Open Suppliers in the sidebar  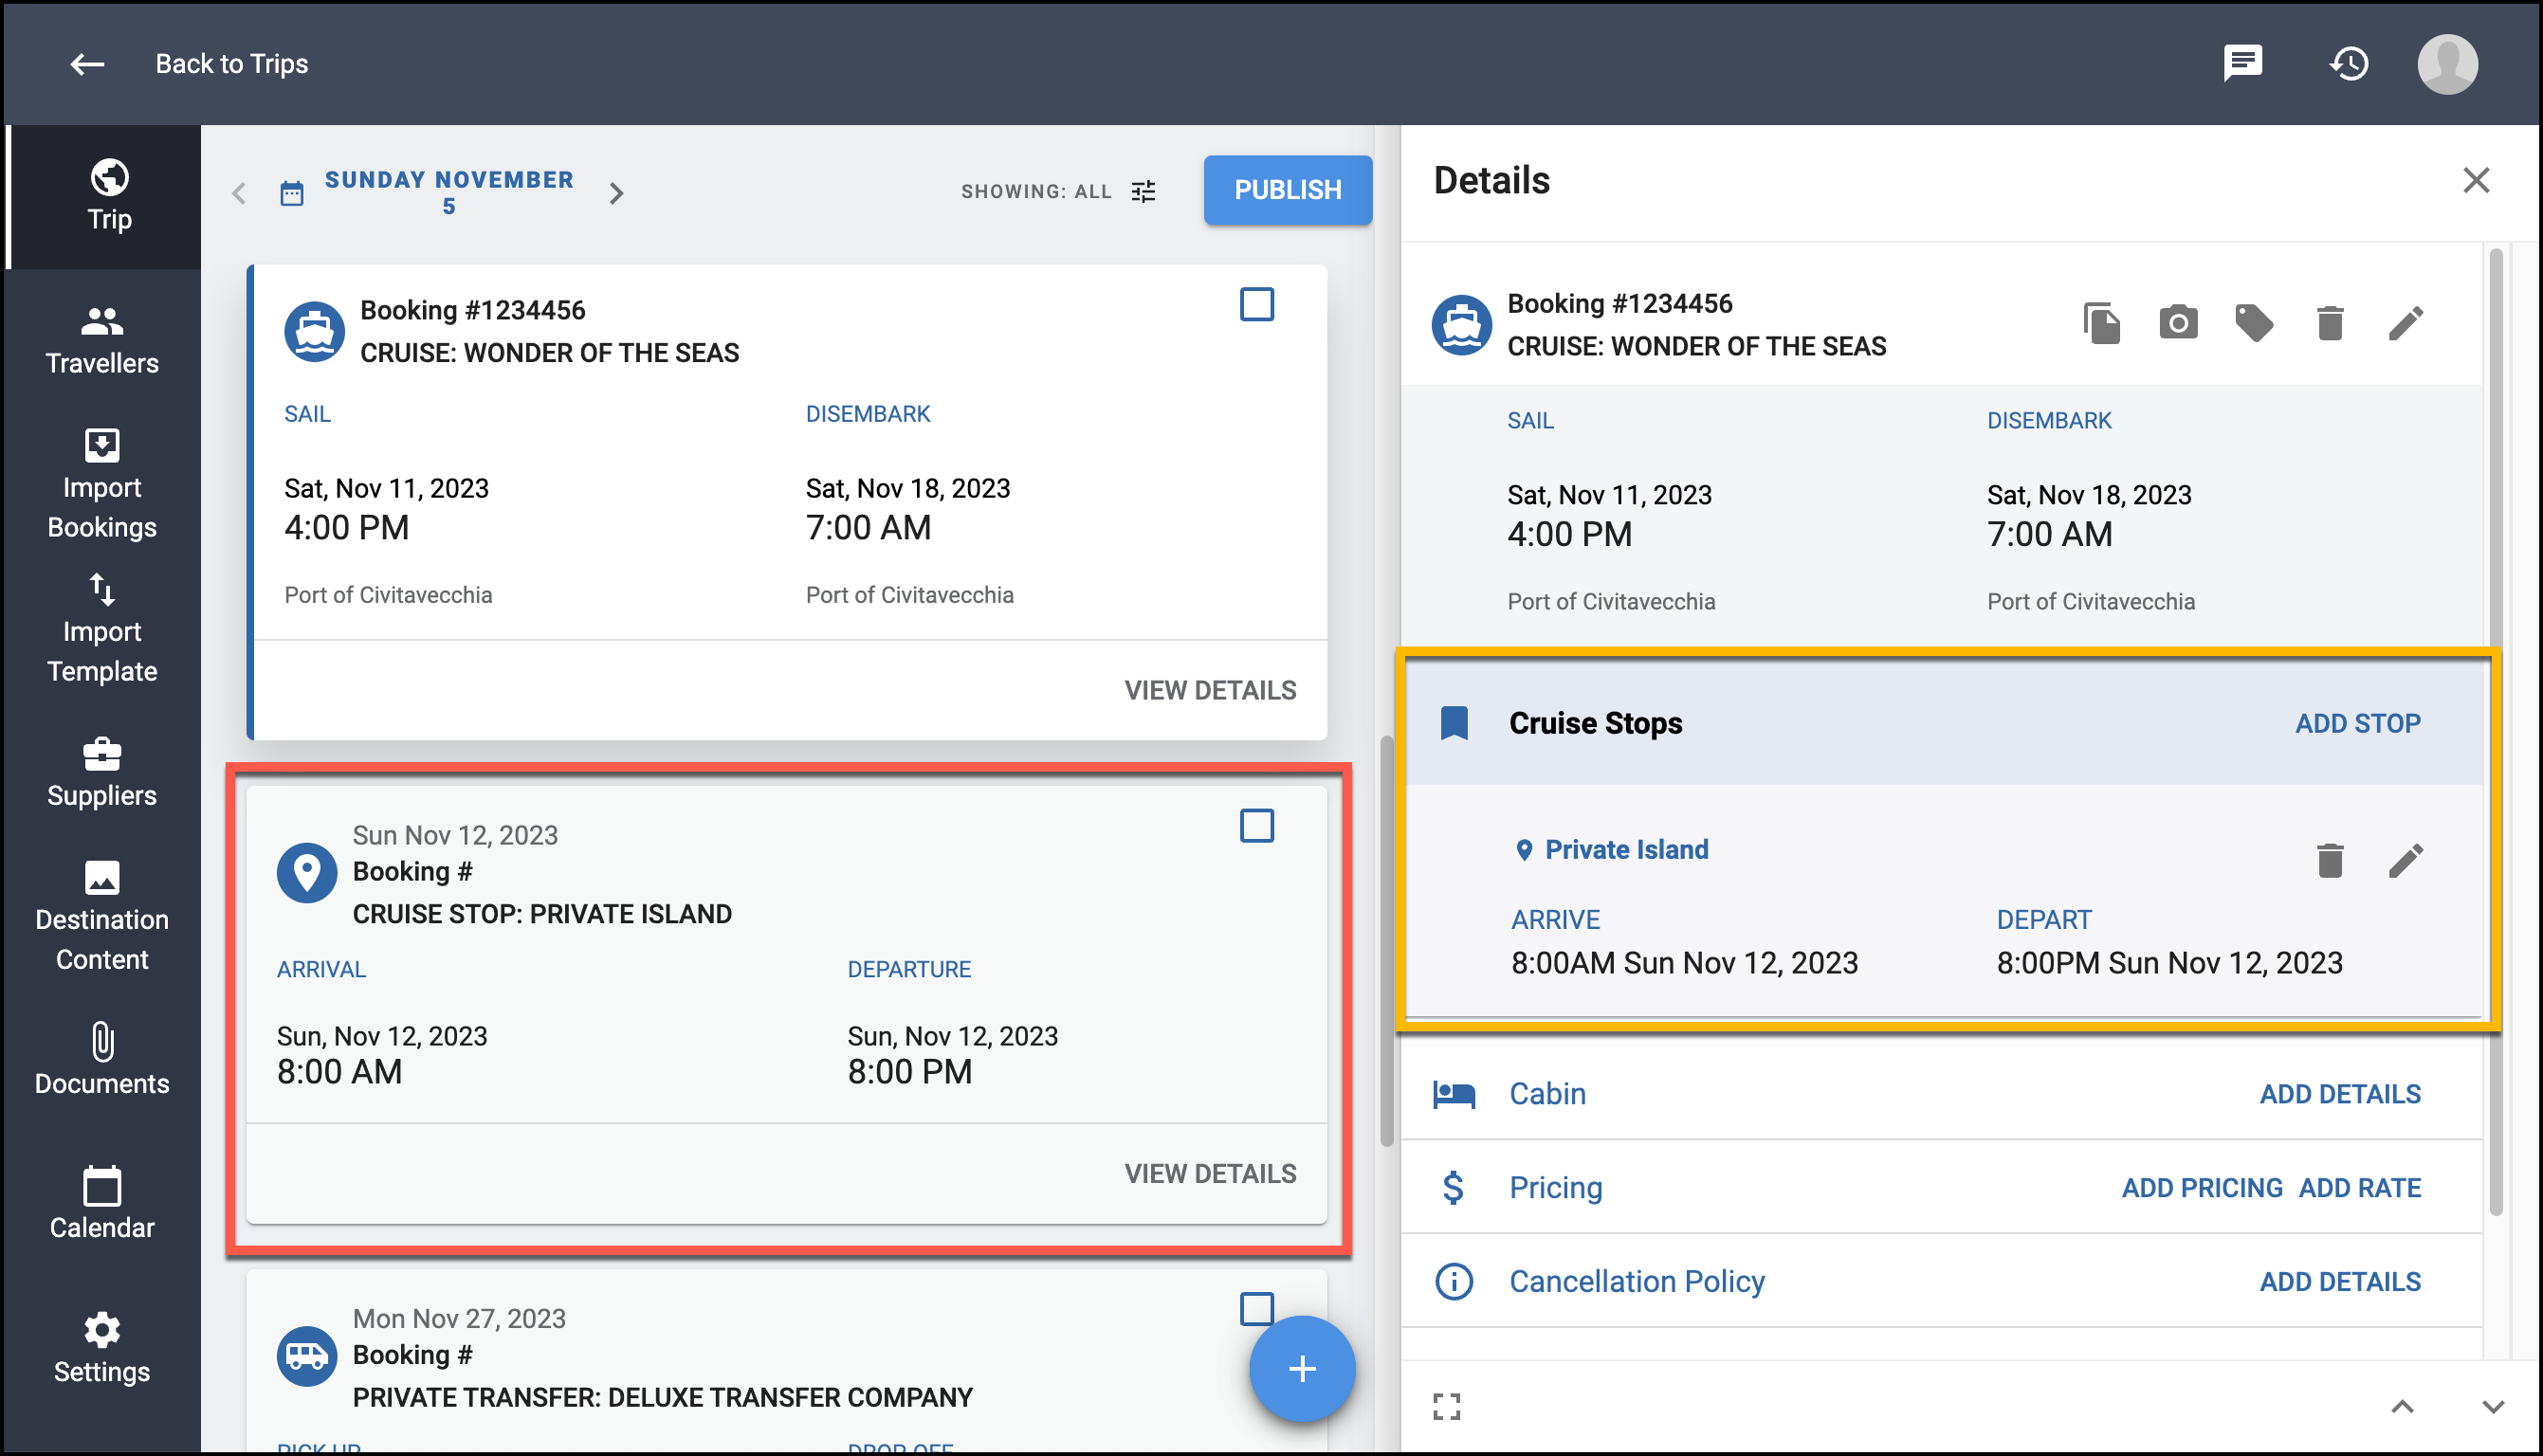click(102, 772)
